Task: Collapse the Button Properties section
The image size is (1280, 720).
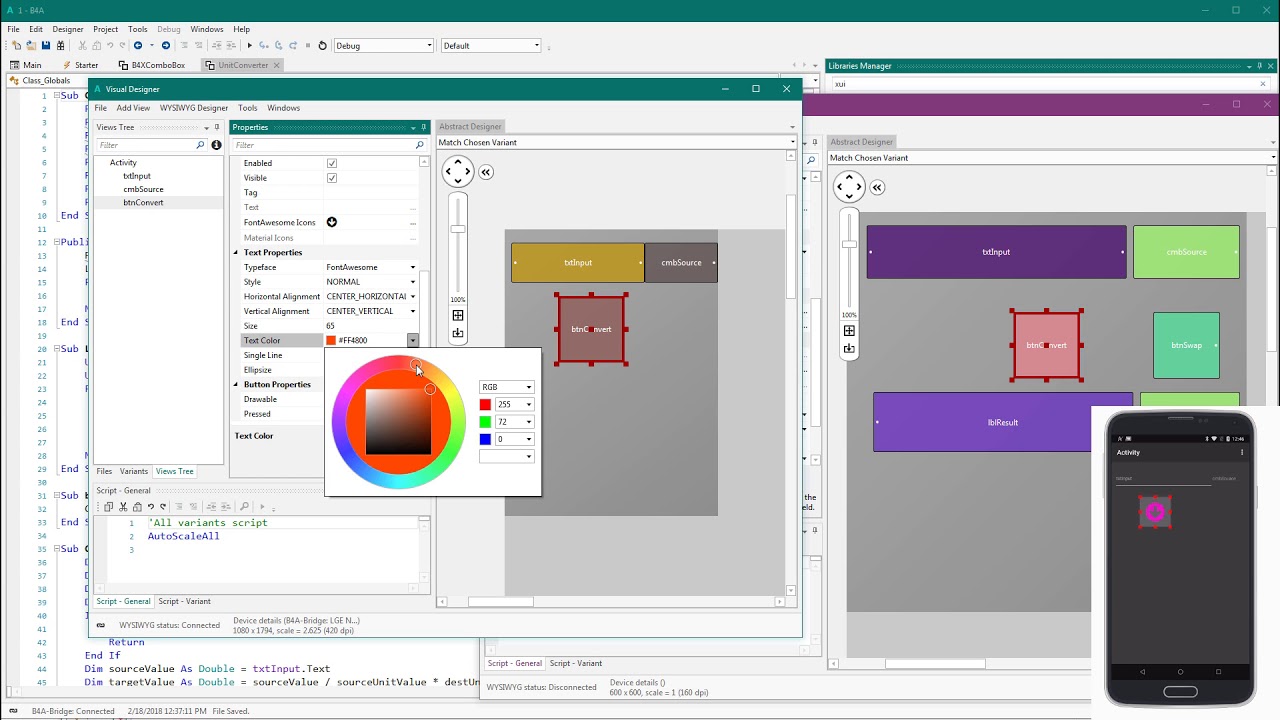Action: [x=236, y=385]
